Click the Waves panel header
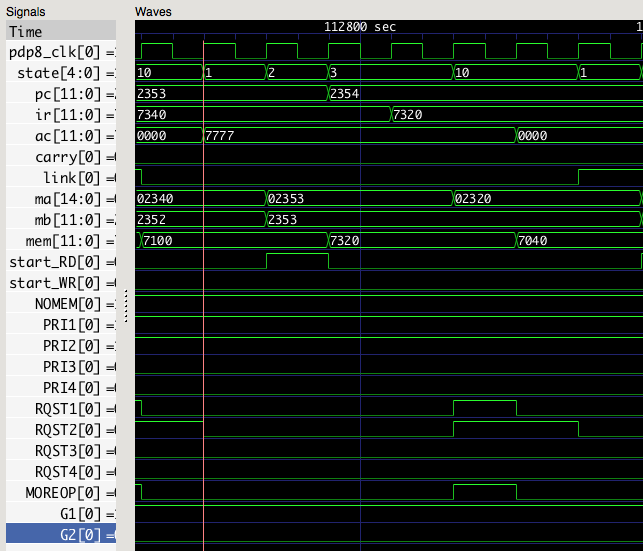The width and height of the screenshot is (643, 551). 153,11
